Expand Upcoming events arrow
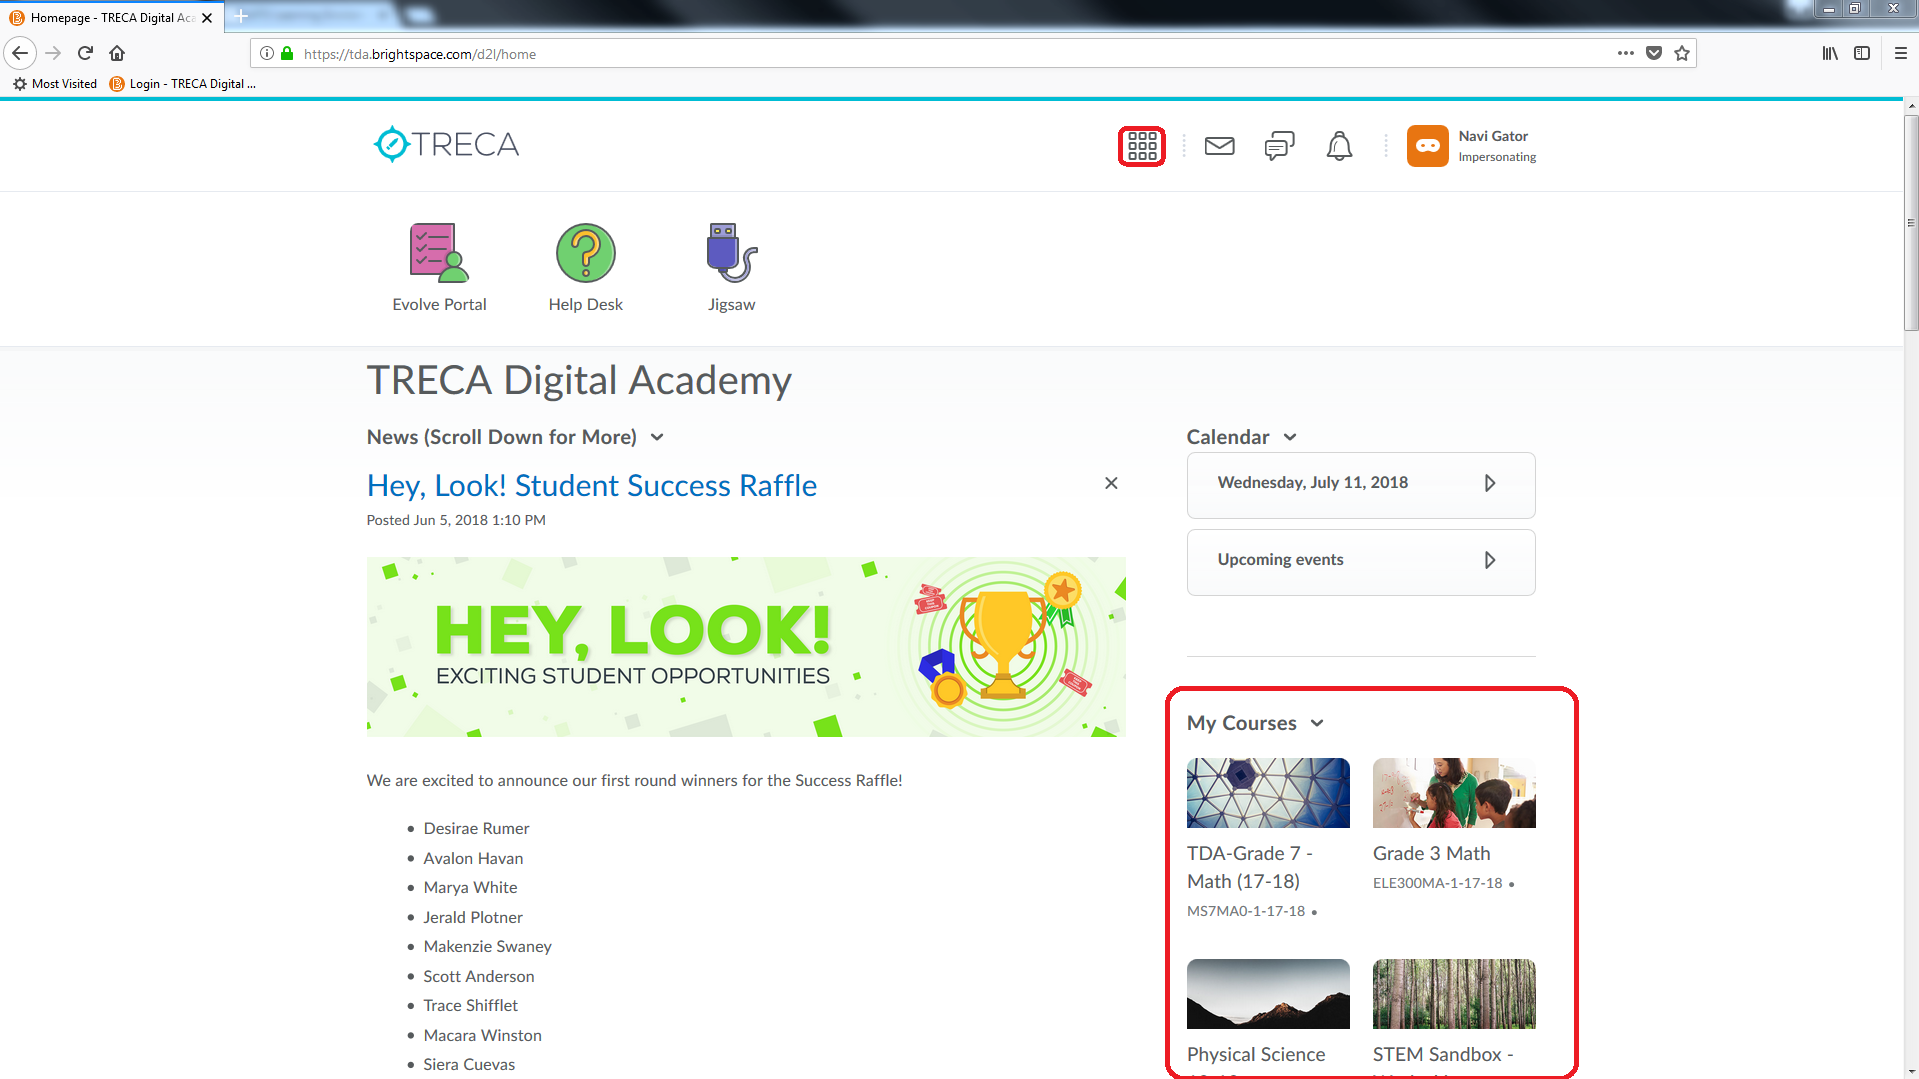The width and height of the screenshot is (1919, 1079). point(1490,560)
